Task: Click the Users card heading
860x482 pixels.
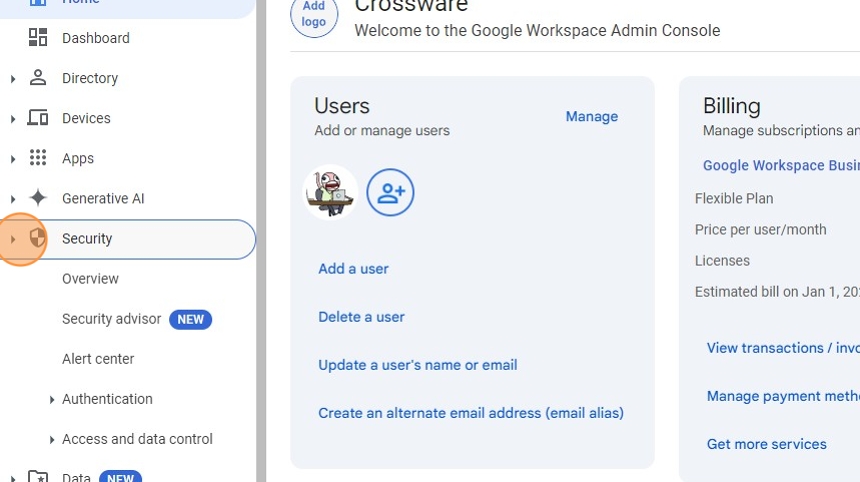Action: pyautogui.click(x=342, y=106)
